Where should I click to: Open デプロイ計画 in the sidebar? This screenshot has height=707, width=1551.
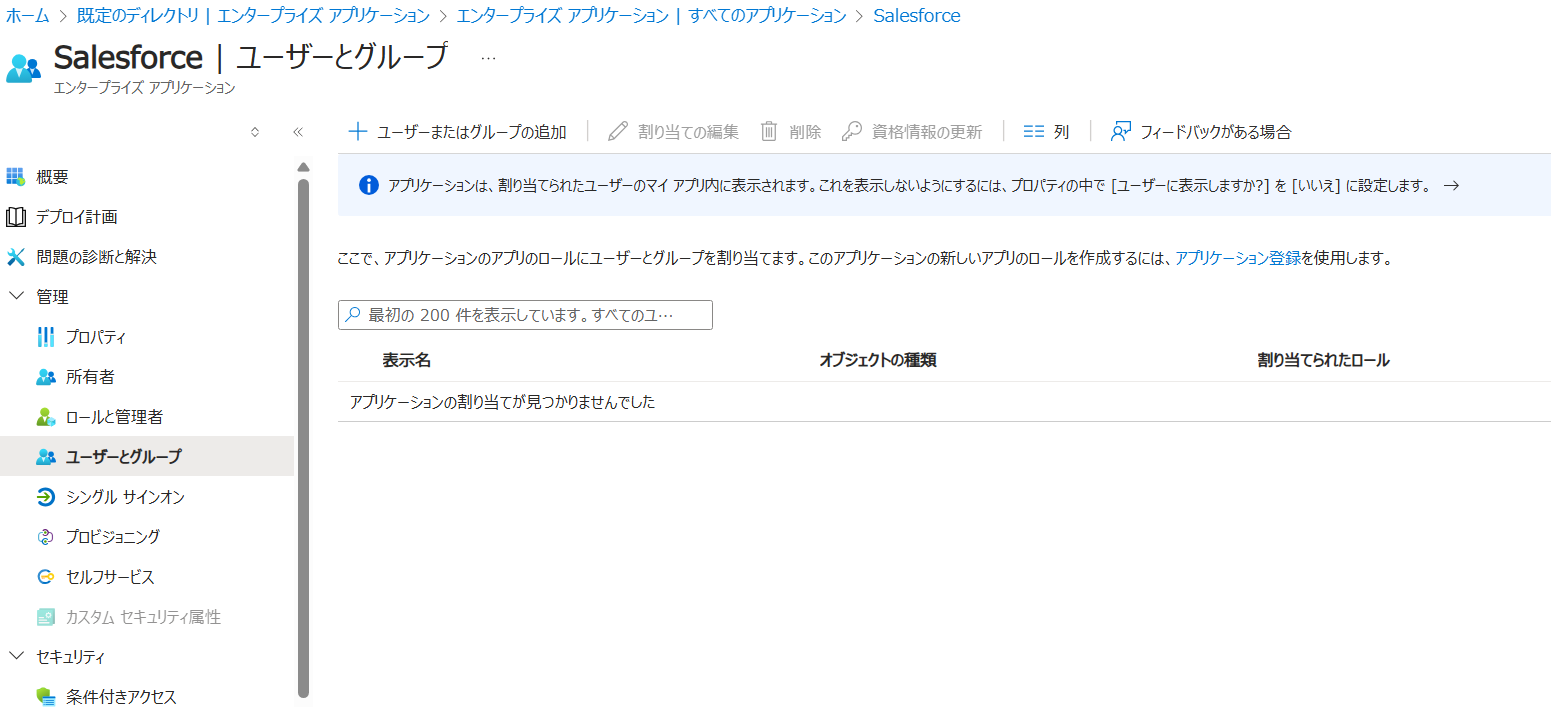point(77,217)
